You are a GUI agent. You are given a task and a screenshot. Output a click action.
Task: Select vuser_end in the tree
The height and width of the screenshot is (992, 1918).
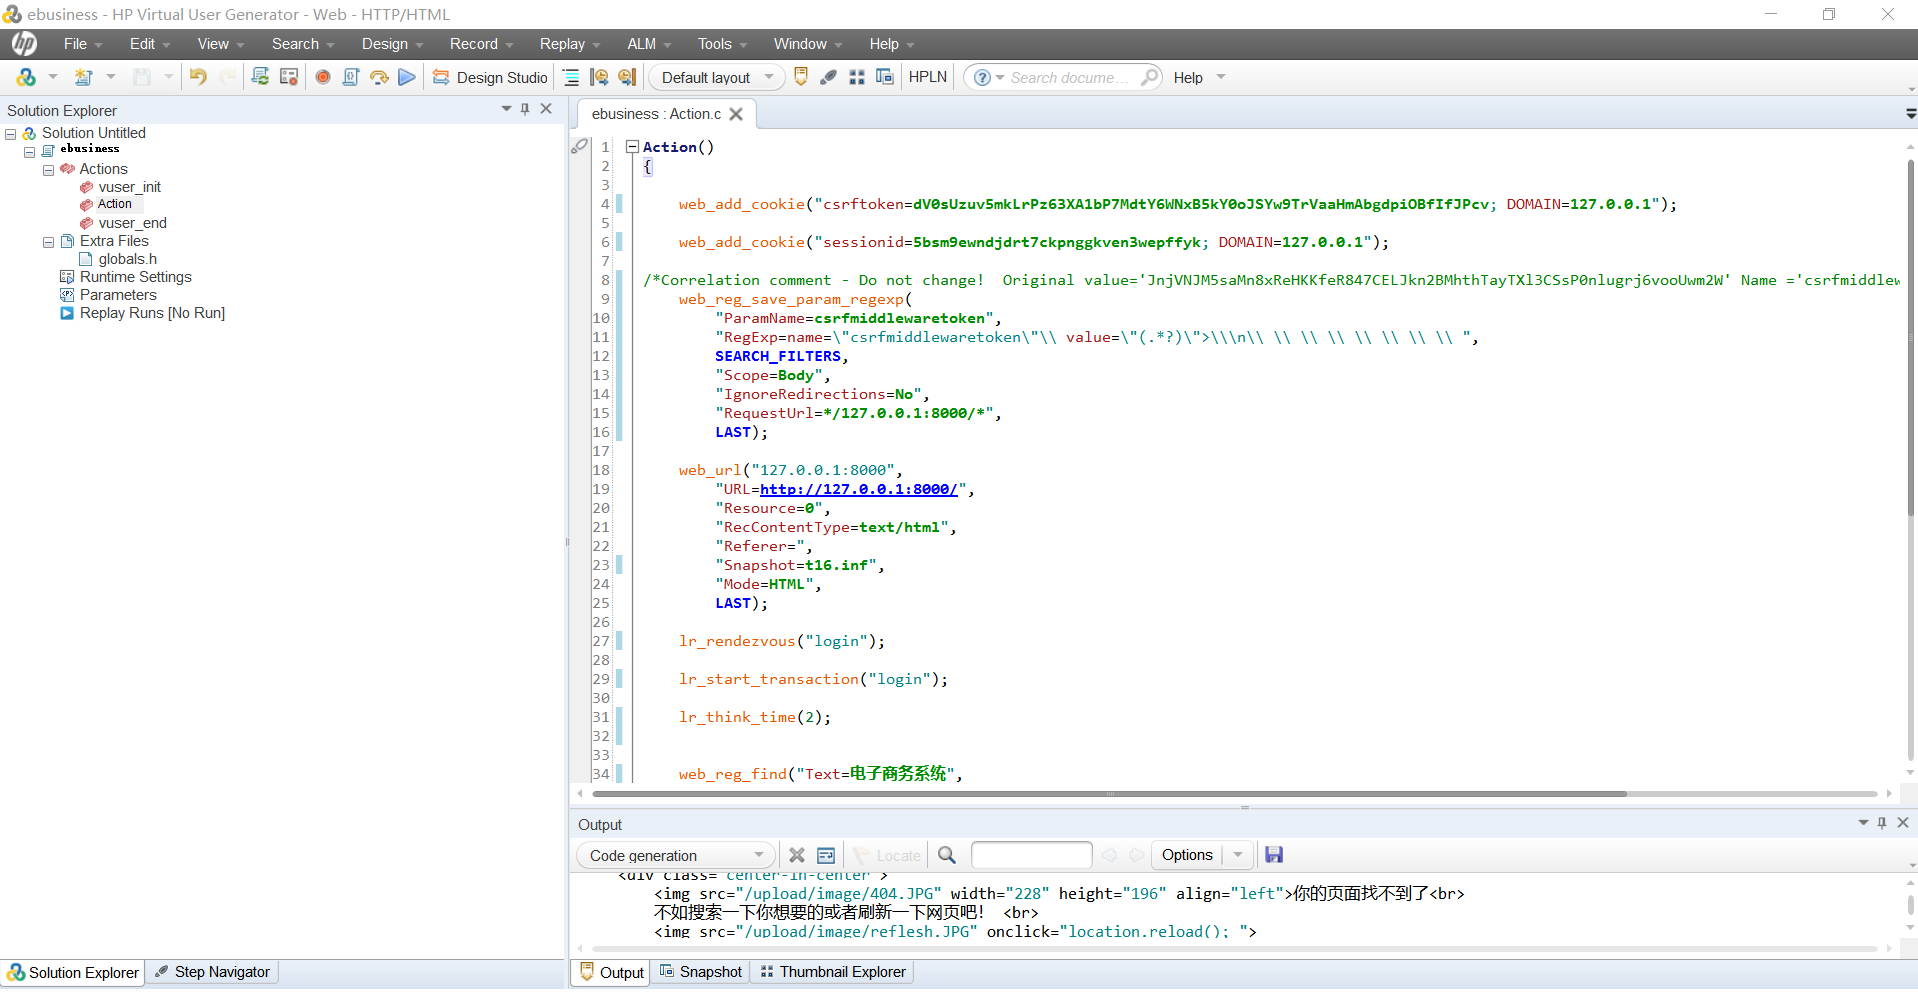pyautogui.click(x=132, y=223)
